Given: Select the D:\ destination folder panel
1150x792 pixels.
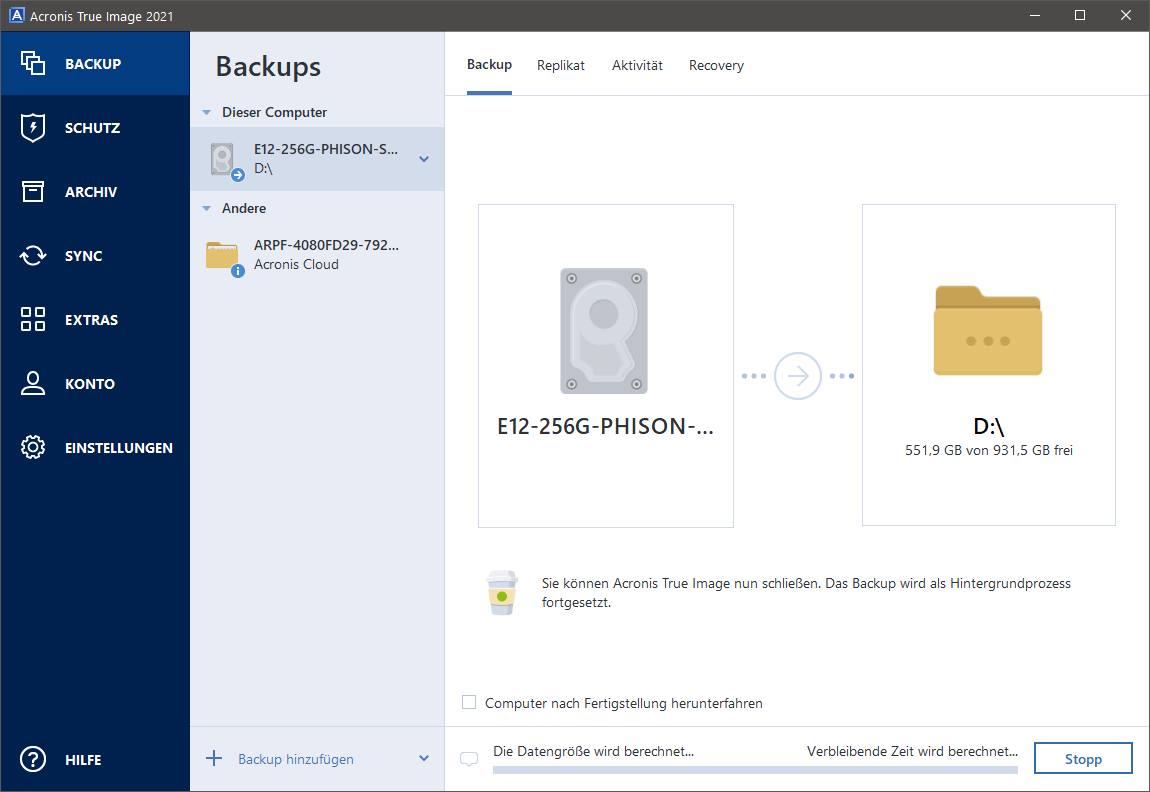Looking at the screenshot, I should 988,365.
